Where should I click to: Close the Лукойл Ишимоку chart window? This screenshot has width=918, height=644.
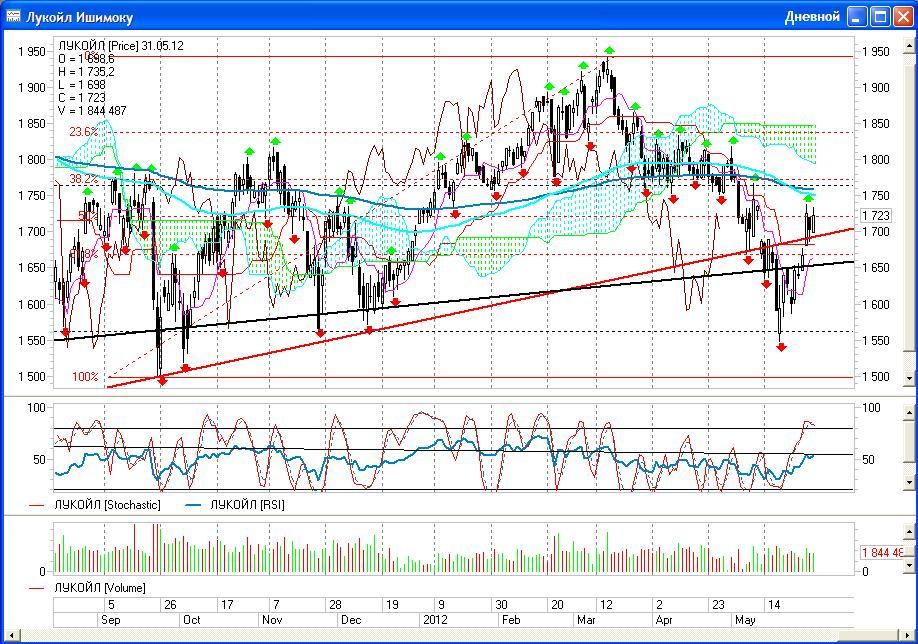[903, 16]
